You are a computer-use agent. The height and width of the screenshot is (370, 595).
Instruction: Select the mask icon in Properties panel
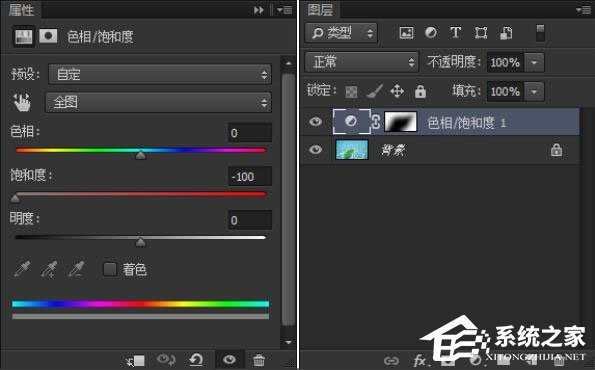48,36
